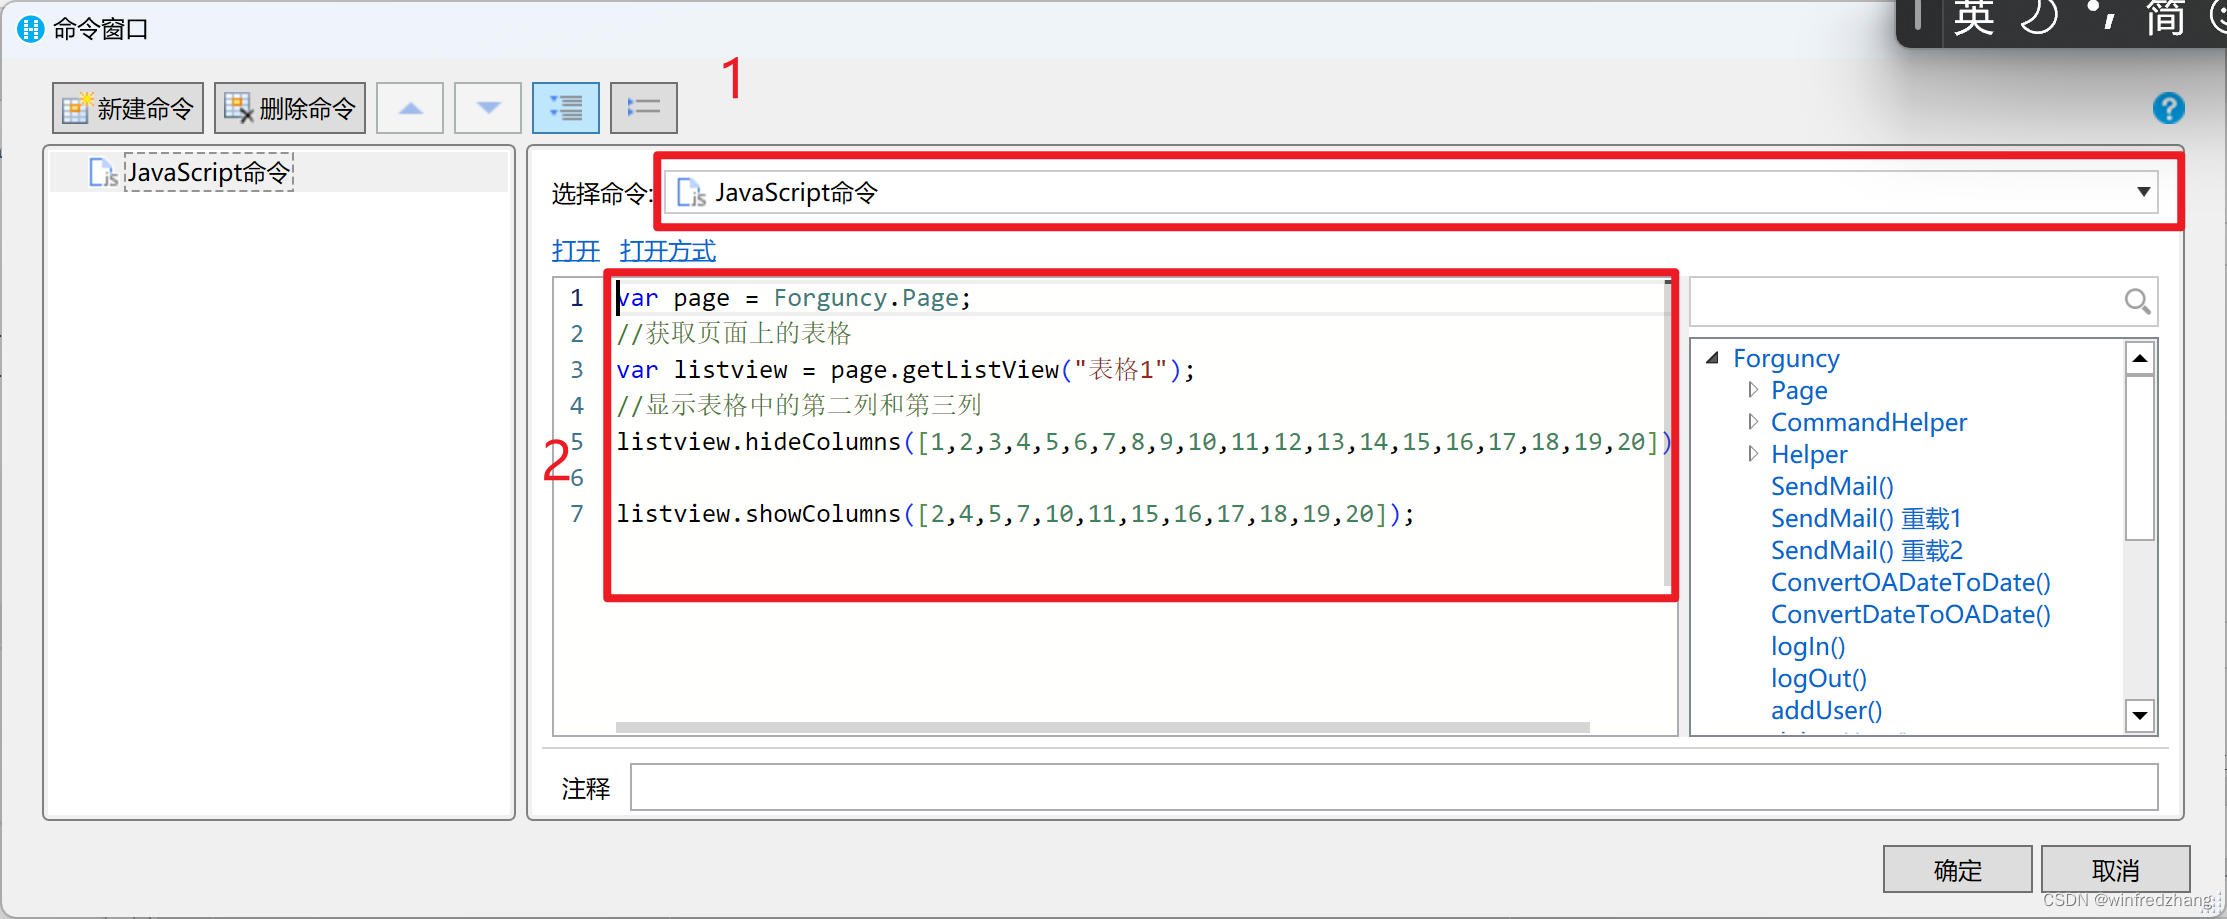
Task: Move command down with the down arrow
Action: tap(488, 108)
